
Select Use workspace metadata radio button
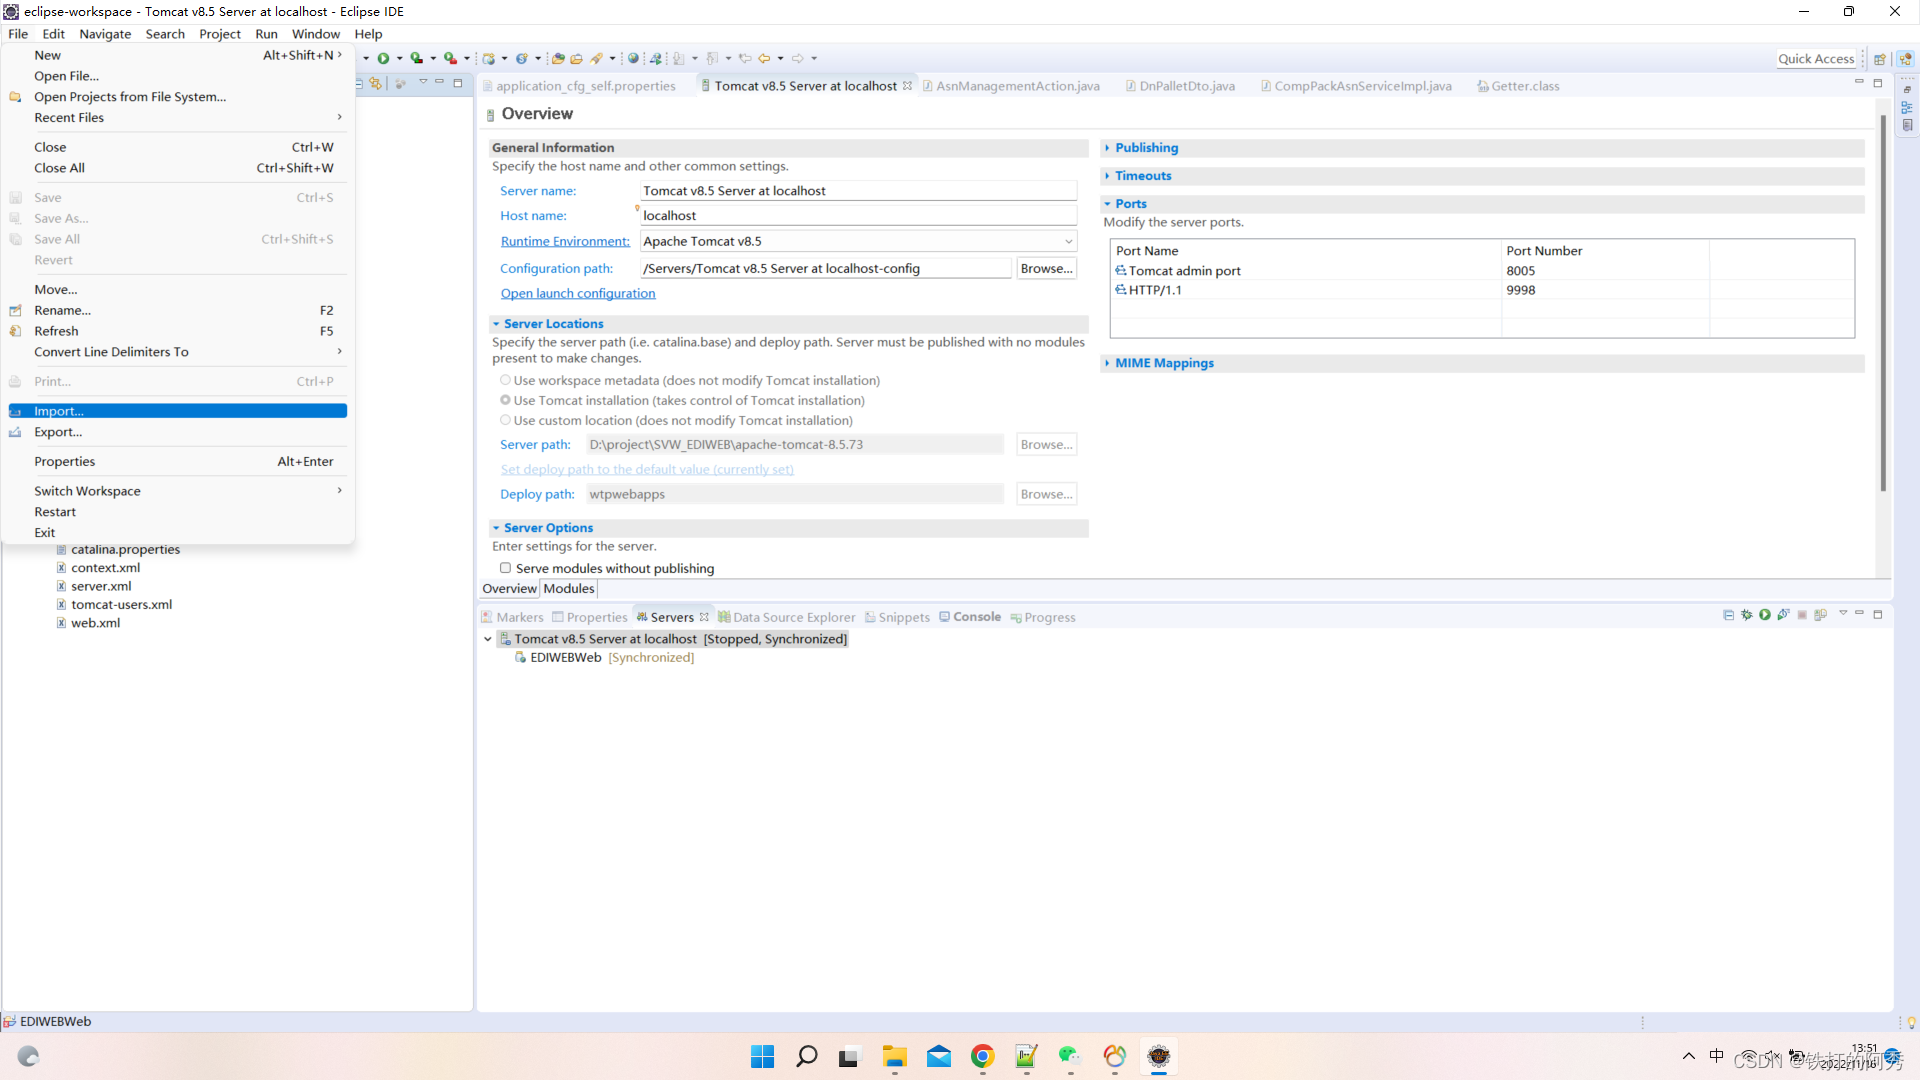point(505,380)
